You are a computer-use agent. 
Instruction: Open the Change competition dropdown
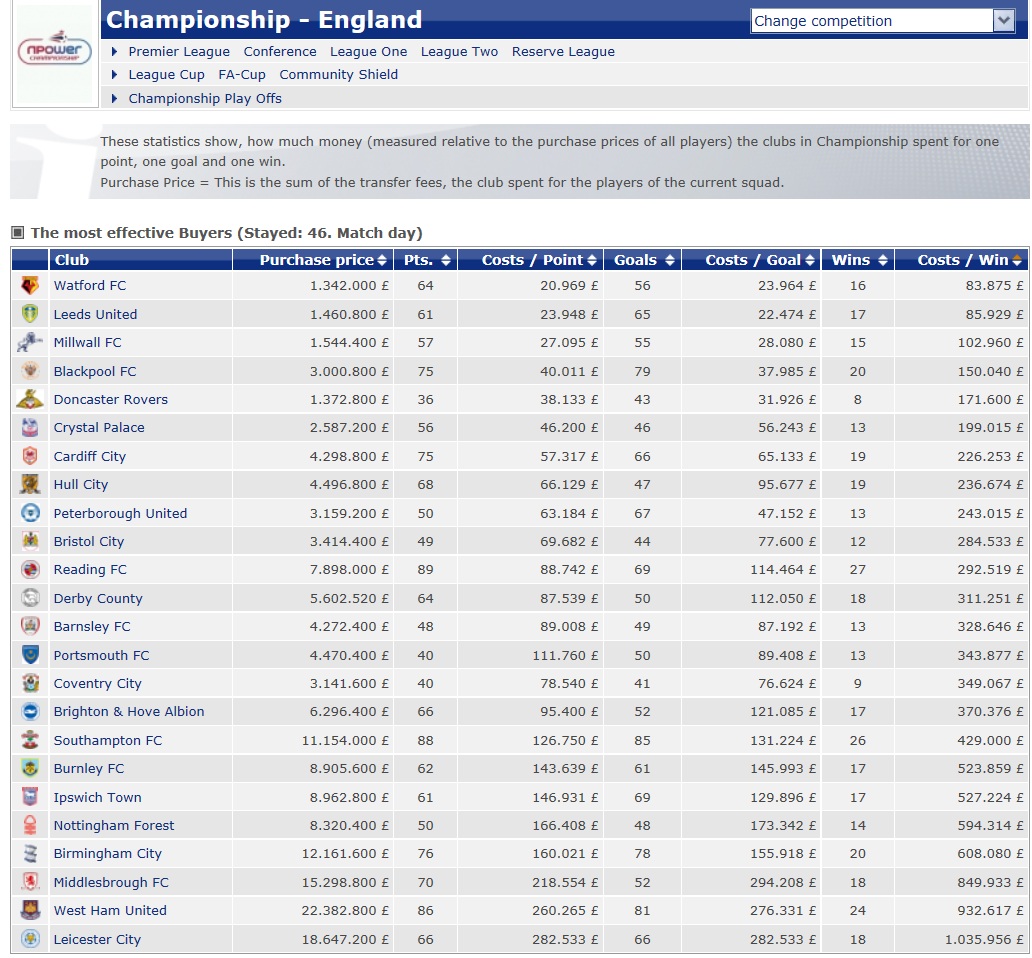(882, 21)
